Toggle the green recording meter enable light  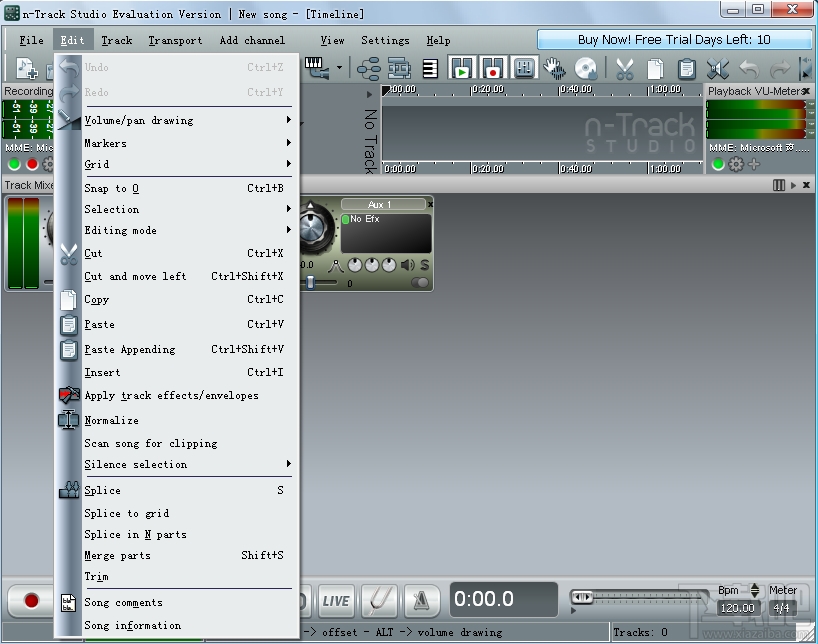[x=14, y=164]
